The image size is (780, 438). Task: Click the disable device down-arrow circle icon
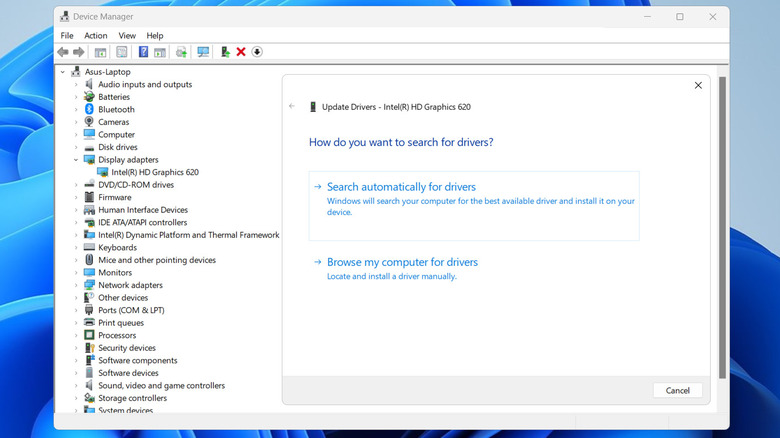click(257, 52)
